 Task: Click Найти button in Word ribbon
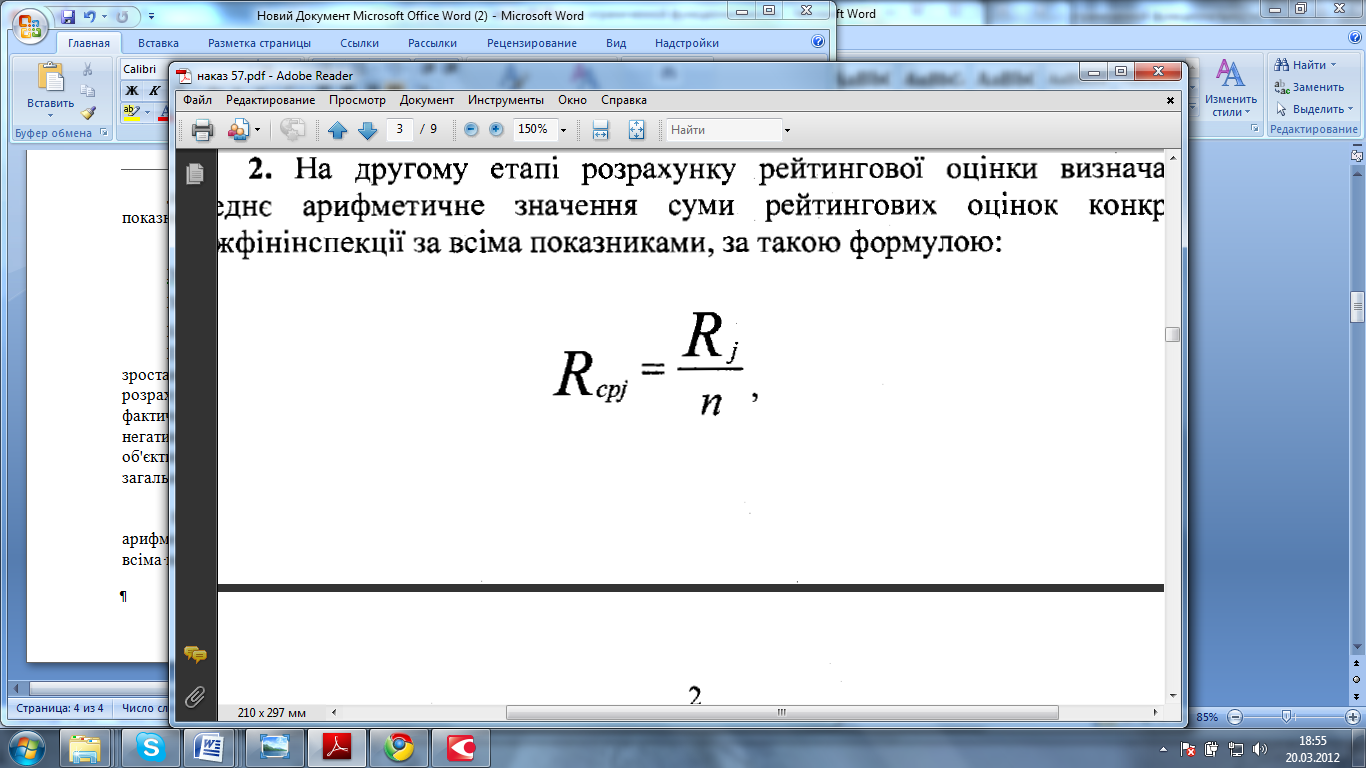1306,65
